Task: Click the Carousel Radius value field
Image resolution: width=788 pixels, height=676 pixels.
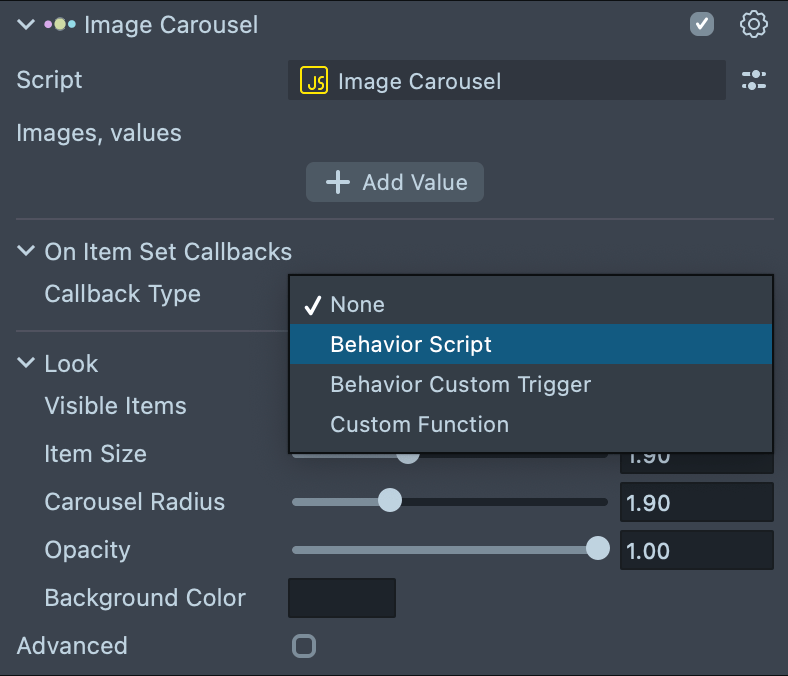Action: [x=696, y=502]
